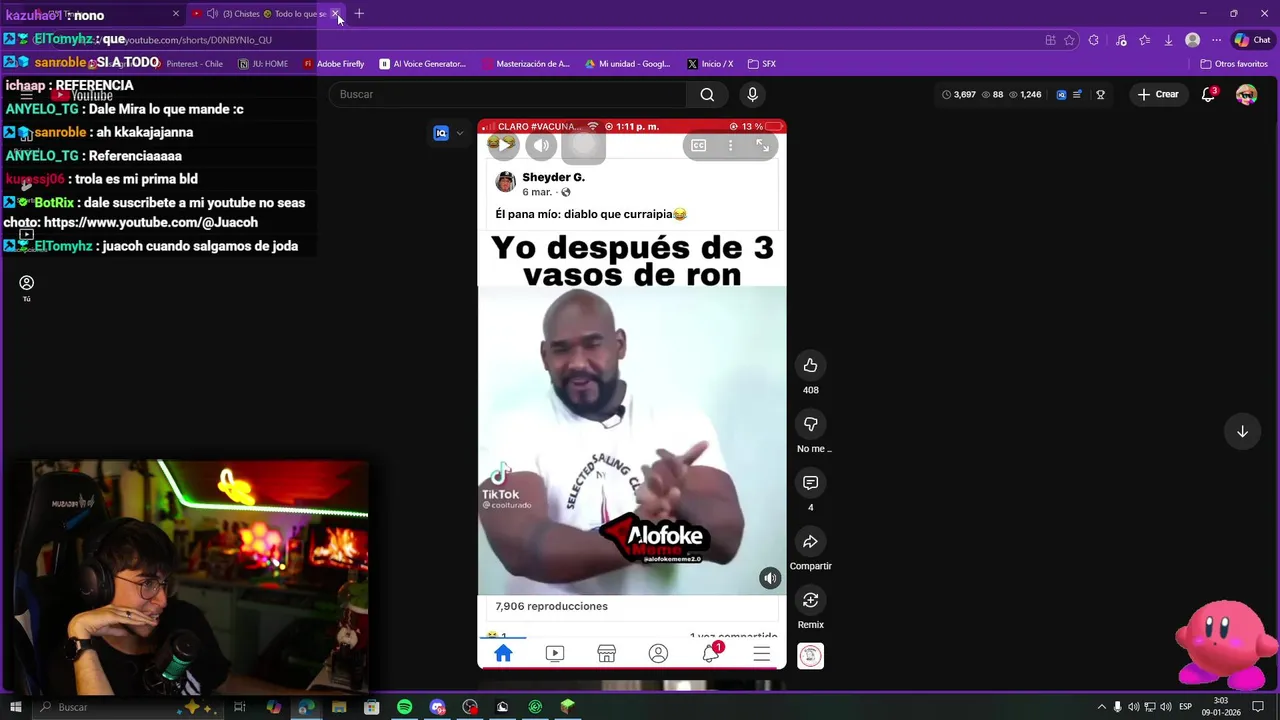Click the home icon in the Facebook video
The image size is (1280, 720).
tap(503, 653)
